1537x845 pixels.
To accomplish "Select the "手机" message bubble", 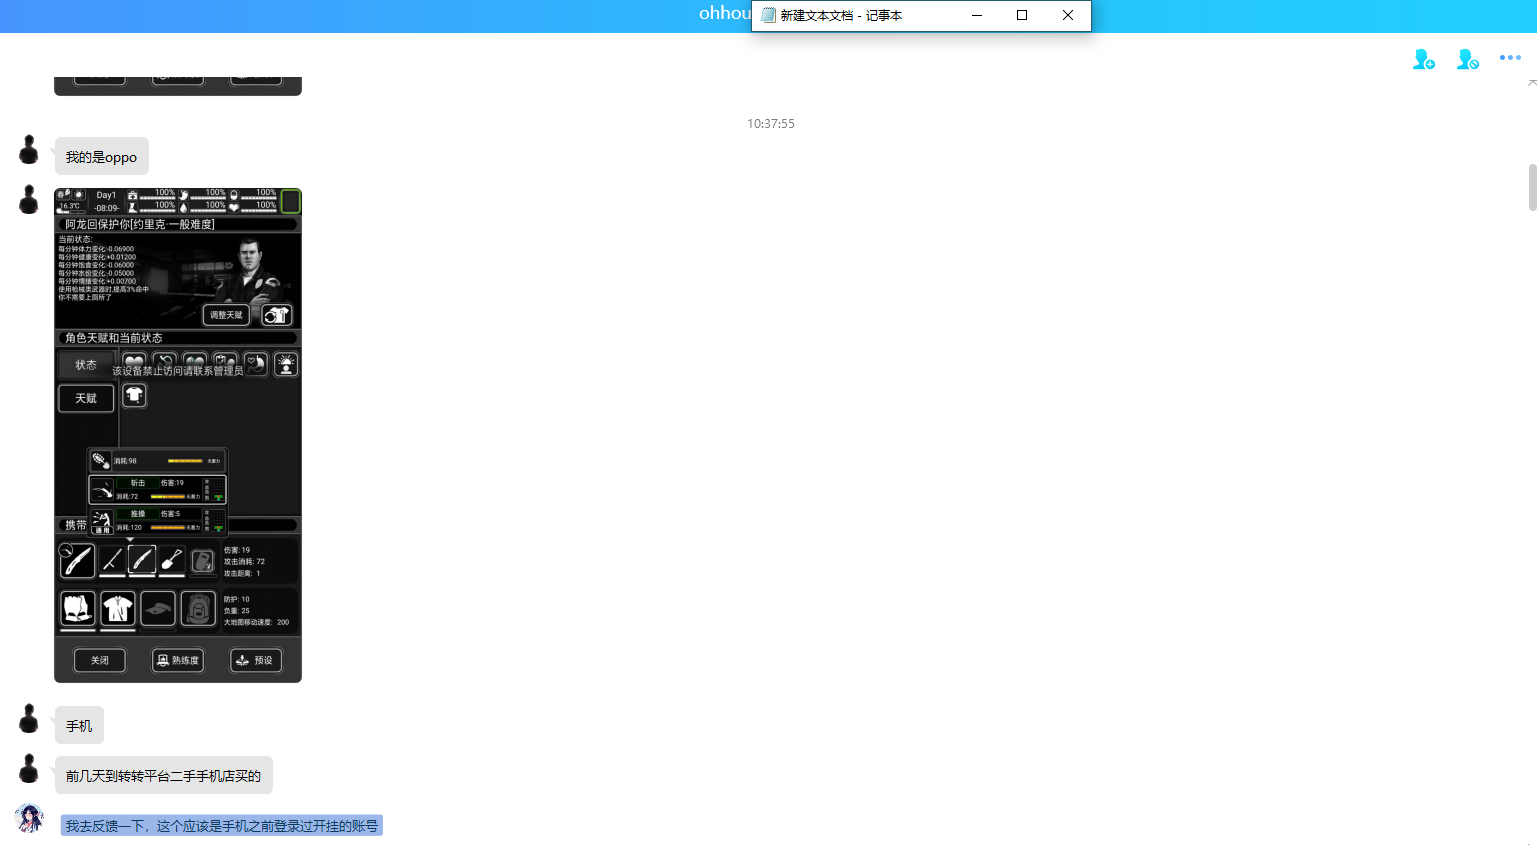I will tap(79, 726).
